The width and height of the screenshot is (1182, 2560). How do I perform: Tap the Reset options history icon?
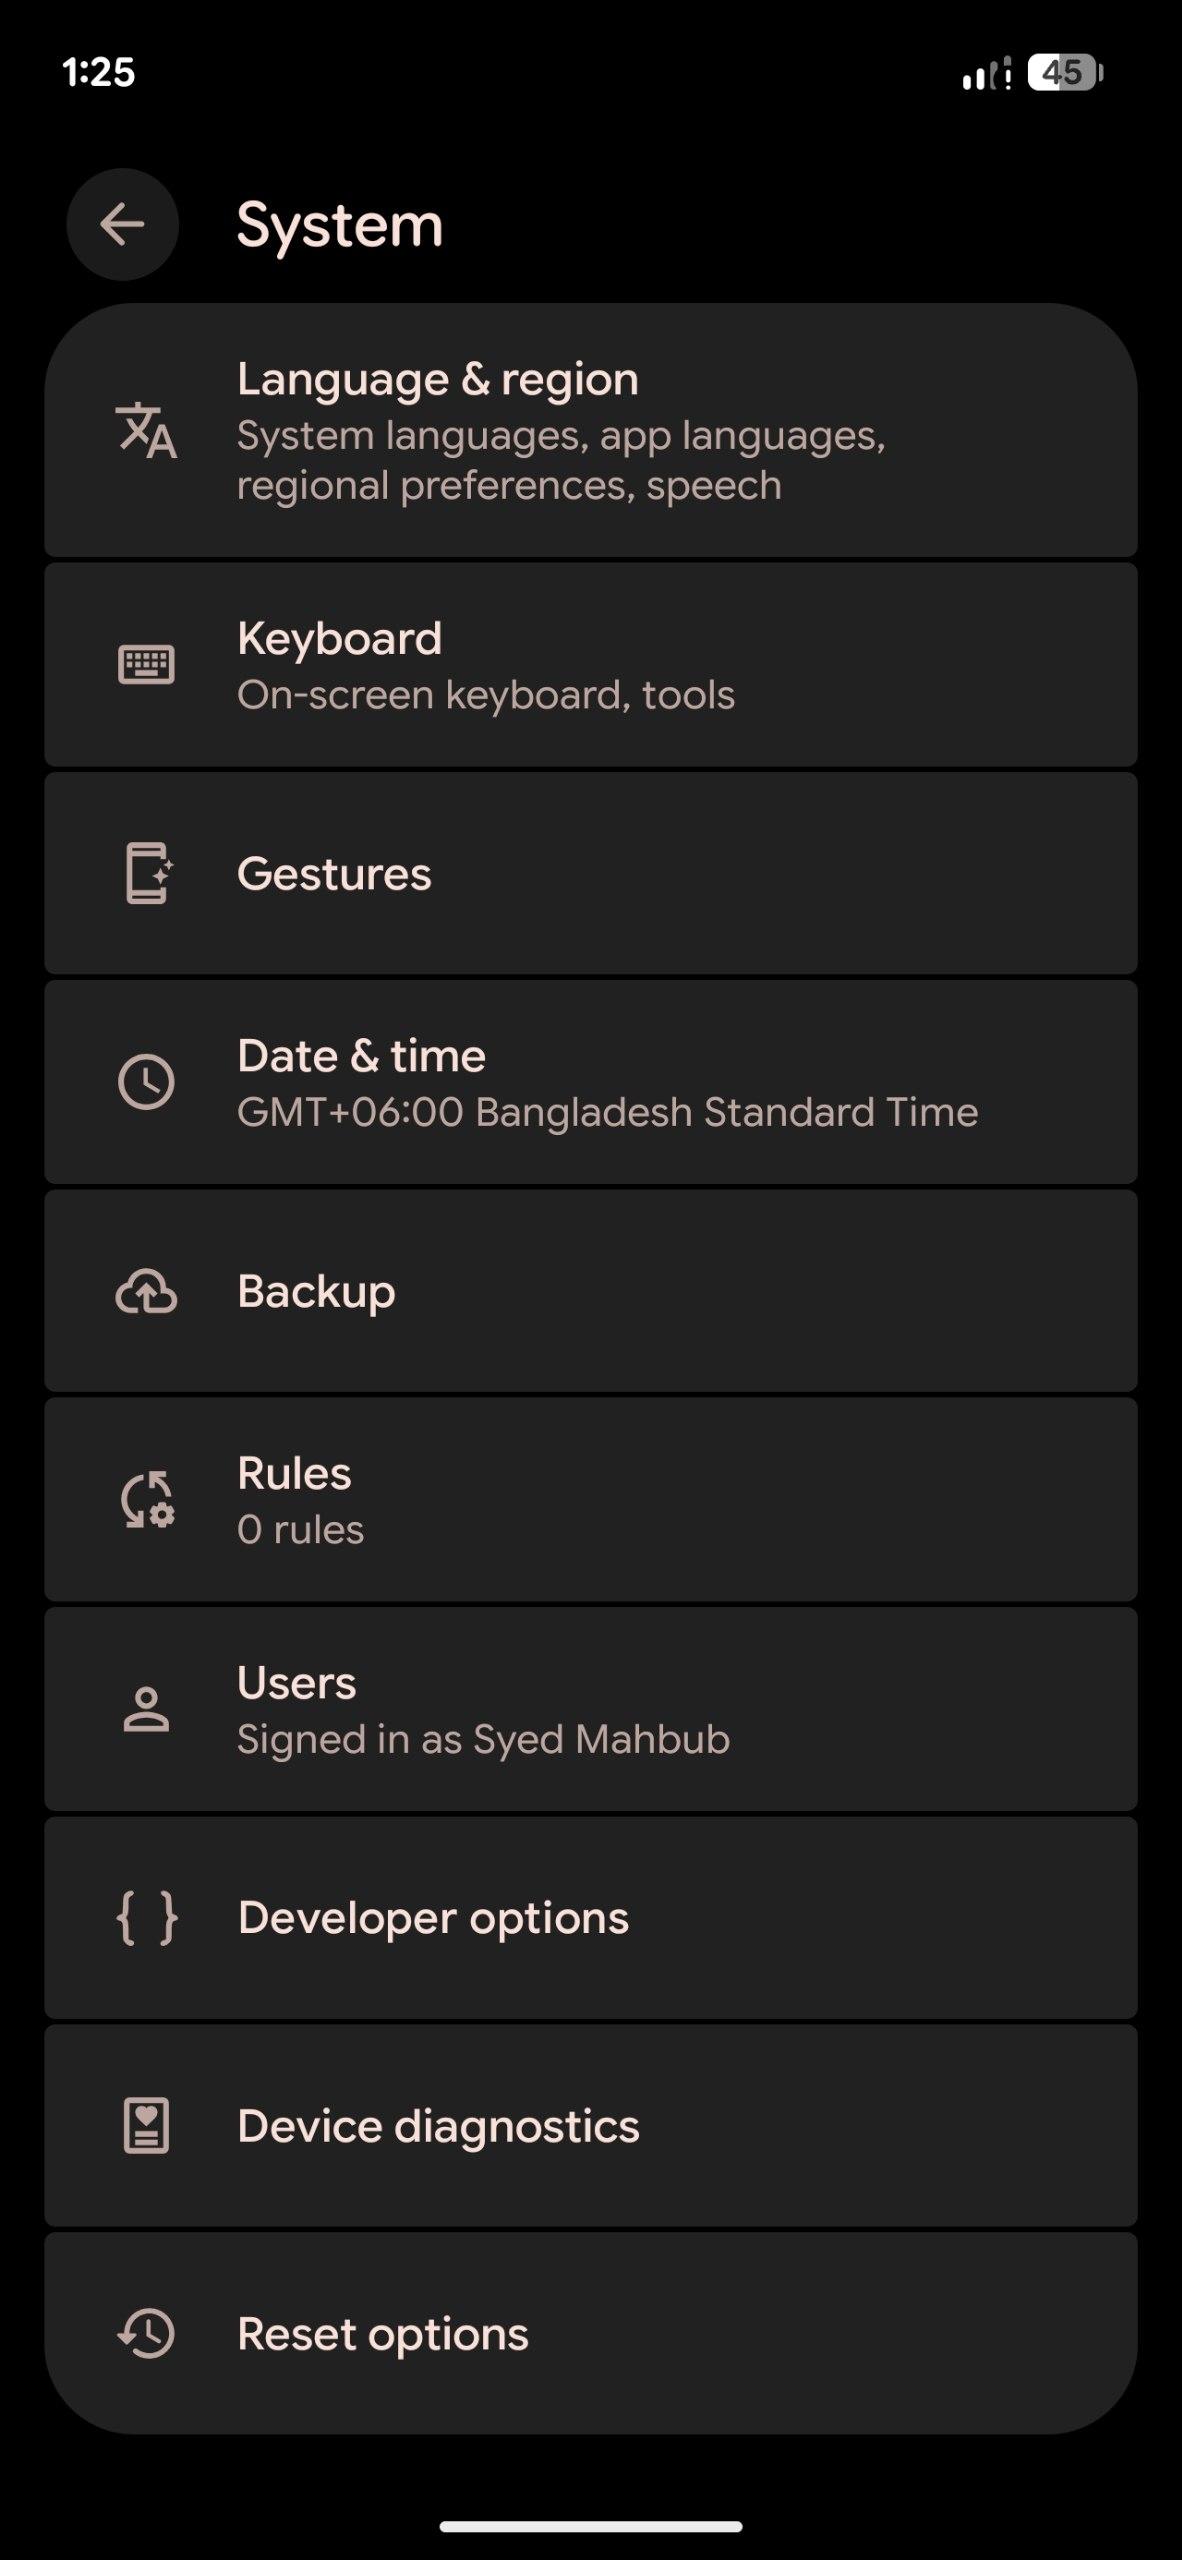pyautogui.click(x=146, y=2334)
